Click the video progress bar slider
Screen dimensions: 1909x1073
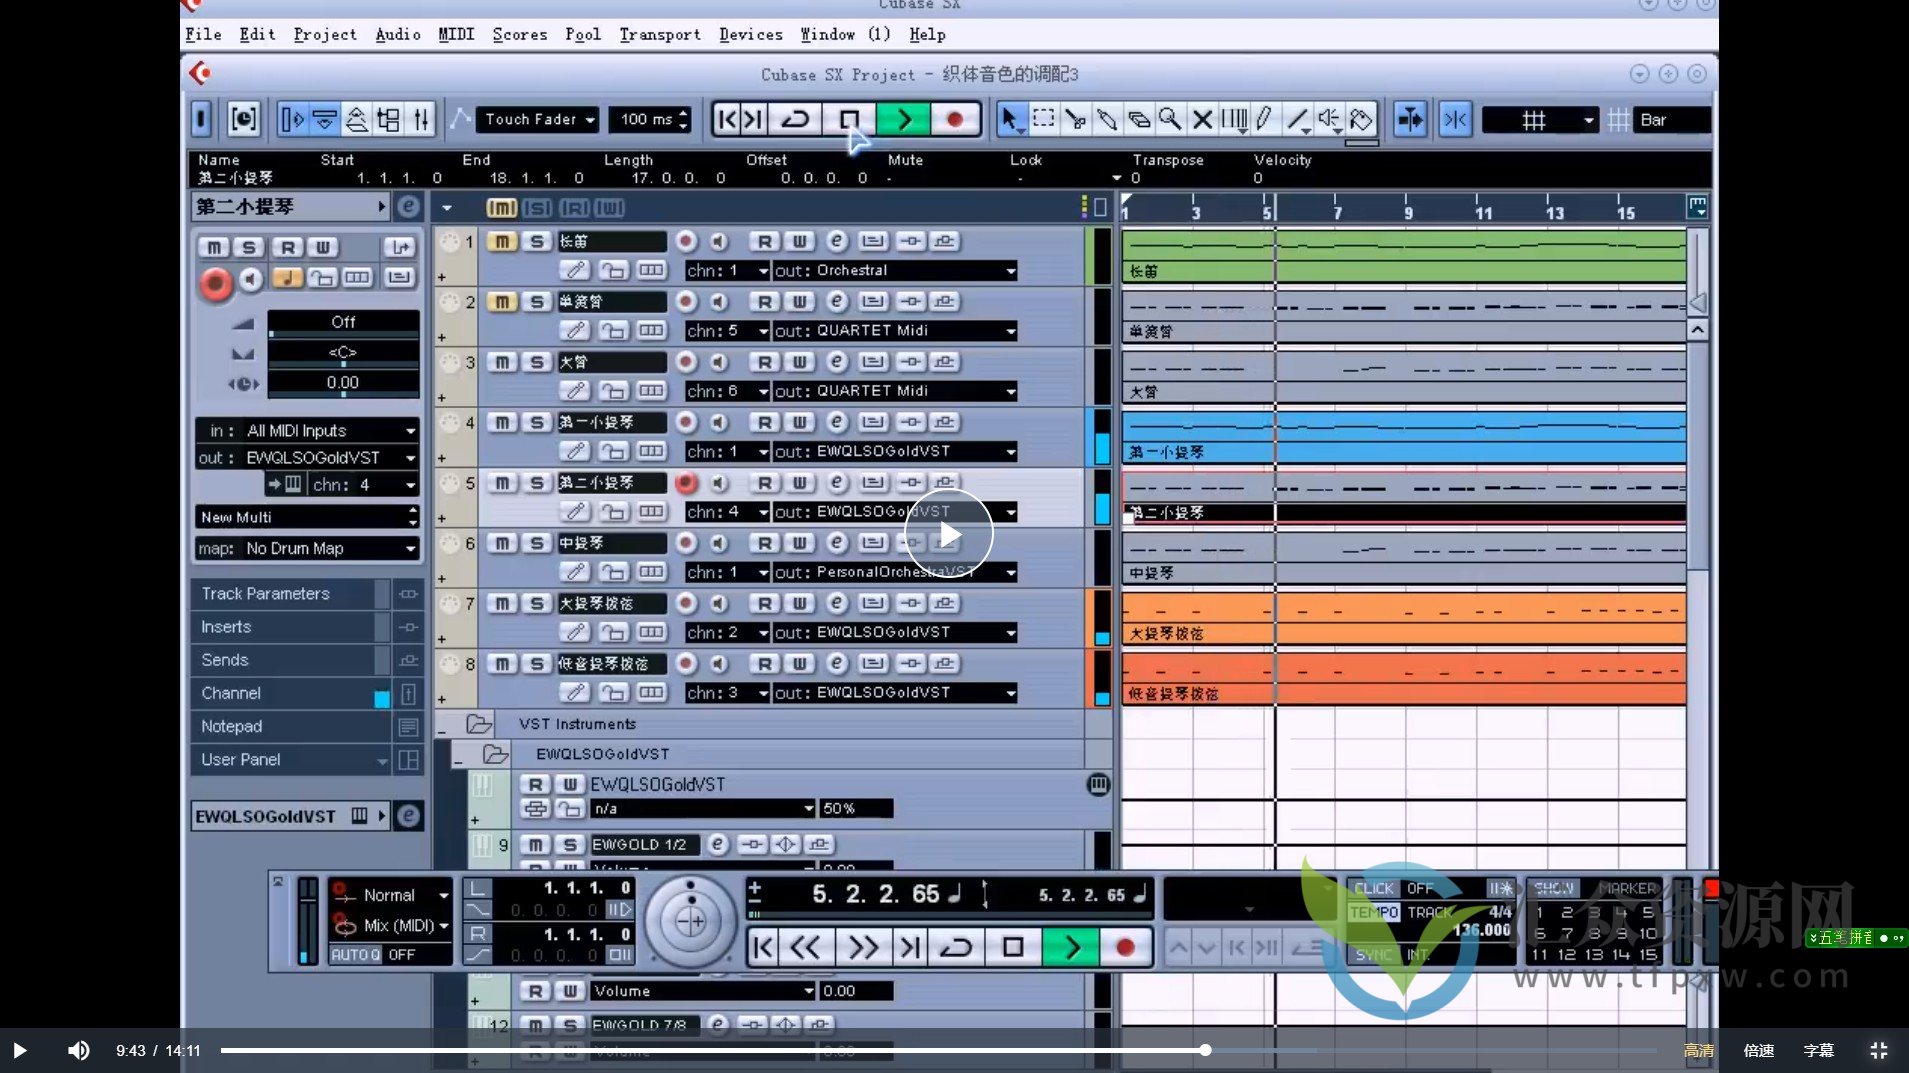[1205, 1050]
